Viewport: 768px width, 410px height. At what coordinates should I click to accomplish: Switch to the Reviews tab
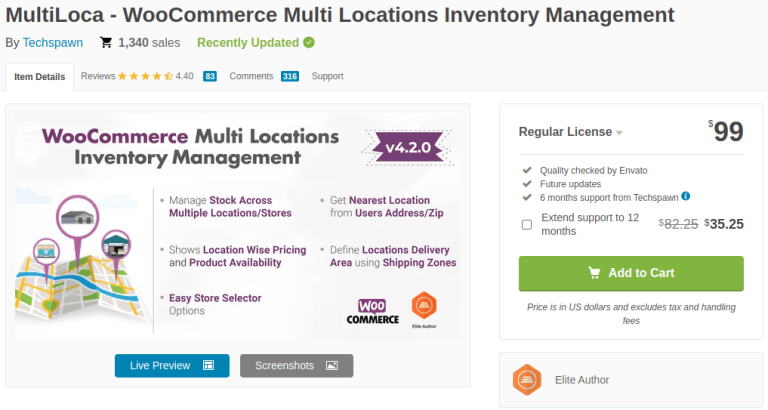click(x=98, y=76)
